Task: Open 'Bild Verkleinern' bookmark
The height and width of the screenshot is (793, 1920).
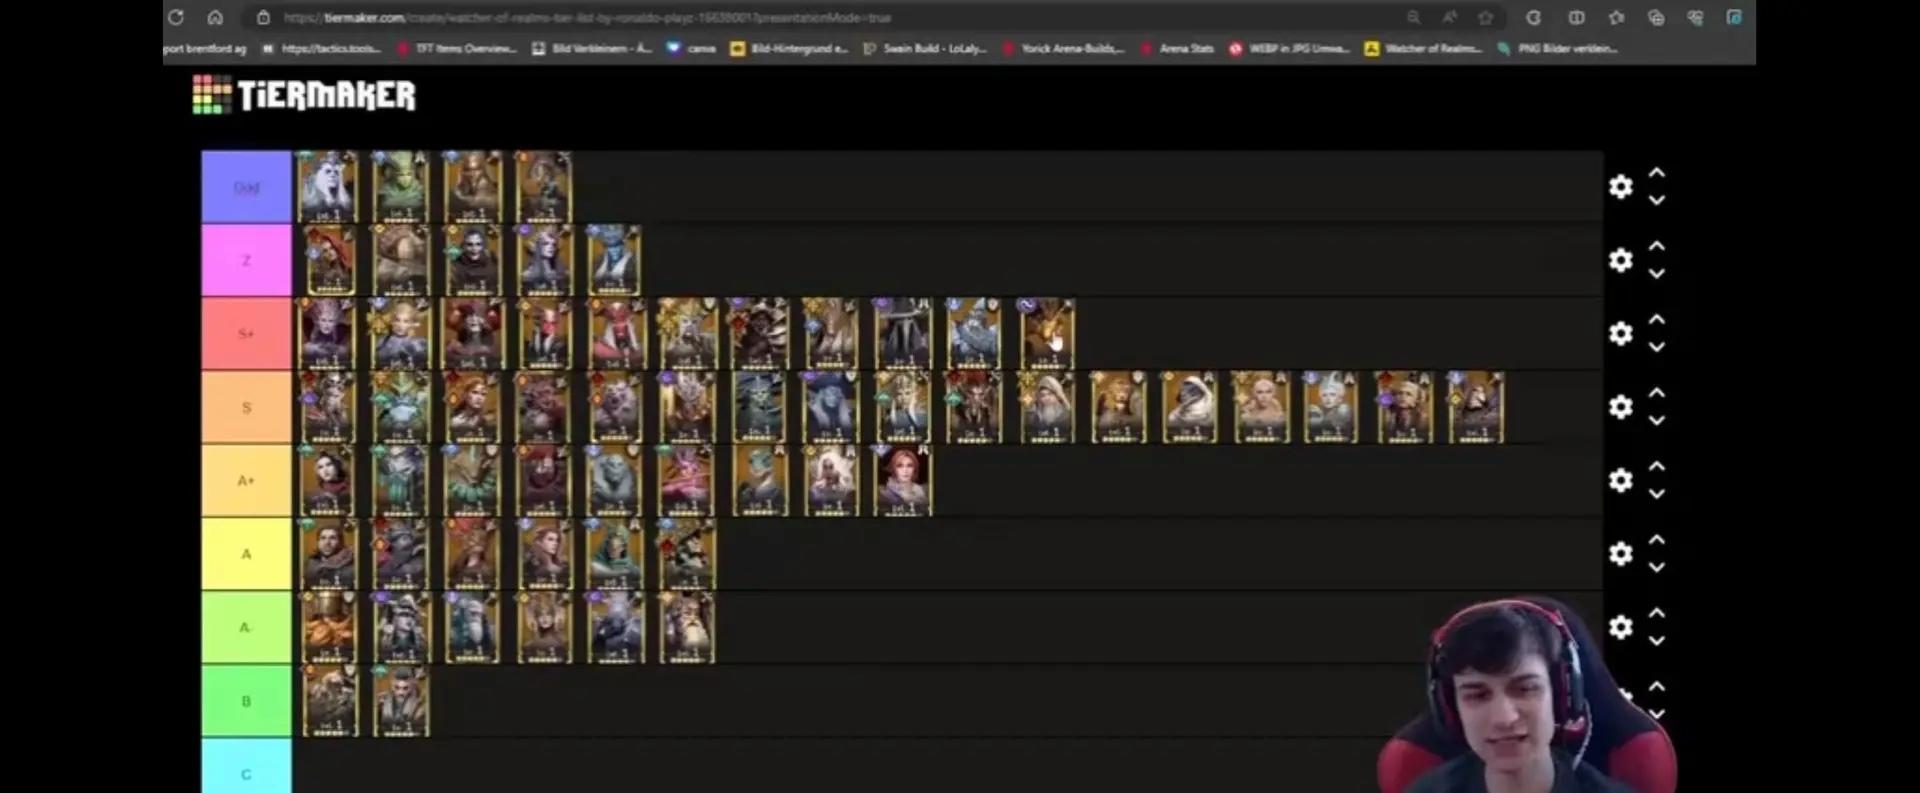Action: tap(592, 48)
